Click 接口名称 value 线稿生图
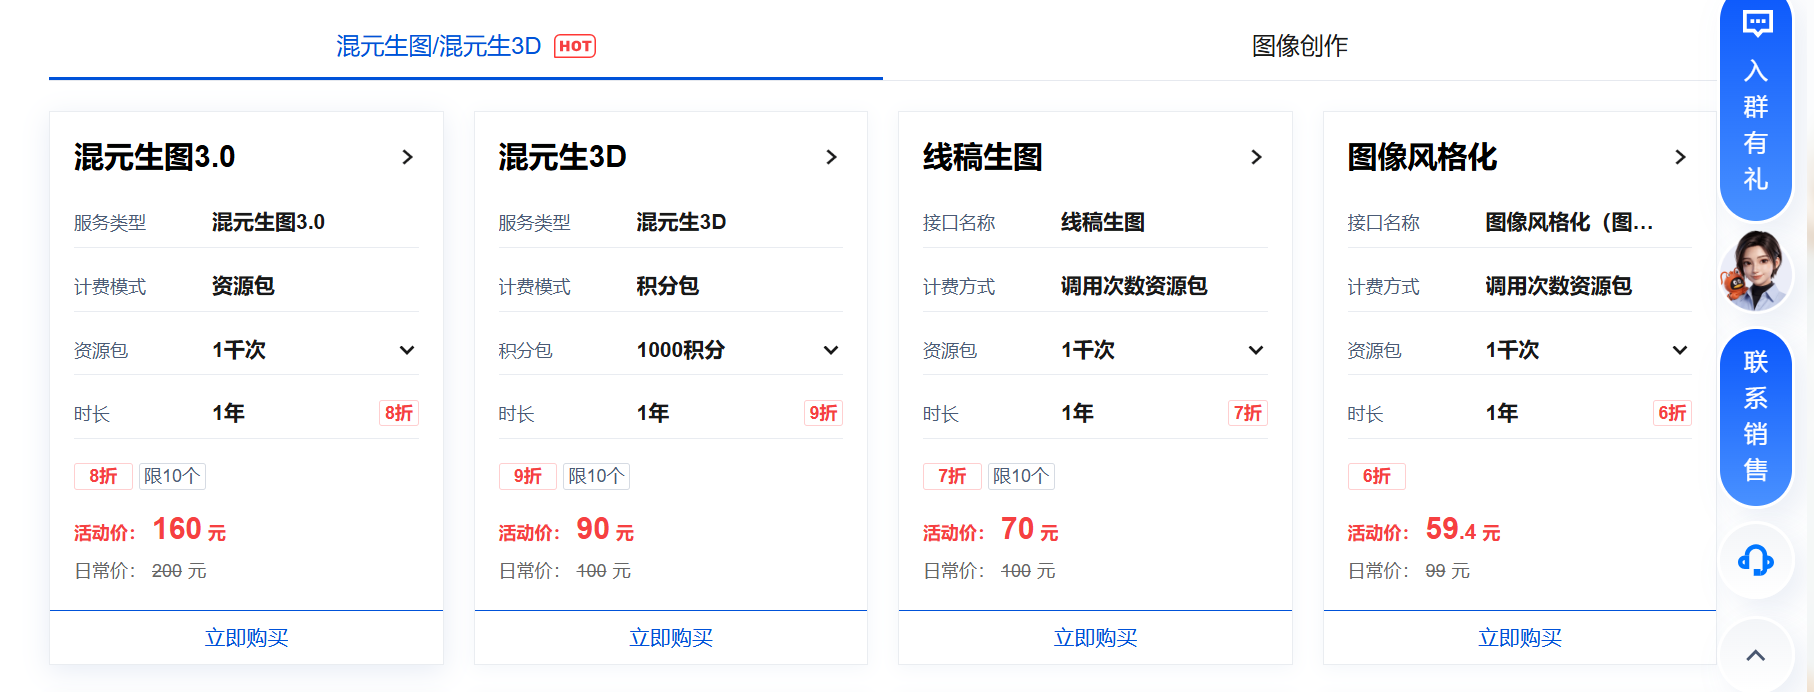This screenshot has height=692, width=1814. pos(1103,222)
